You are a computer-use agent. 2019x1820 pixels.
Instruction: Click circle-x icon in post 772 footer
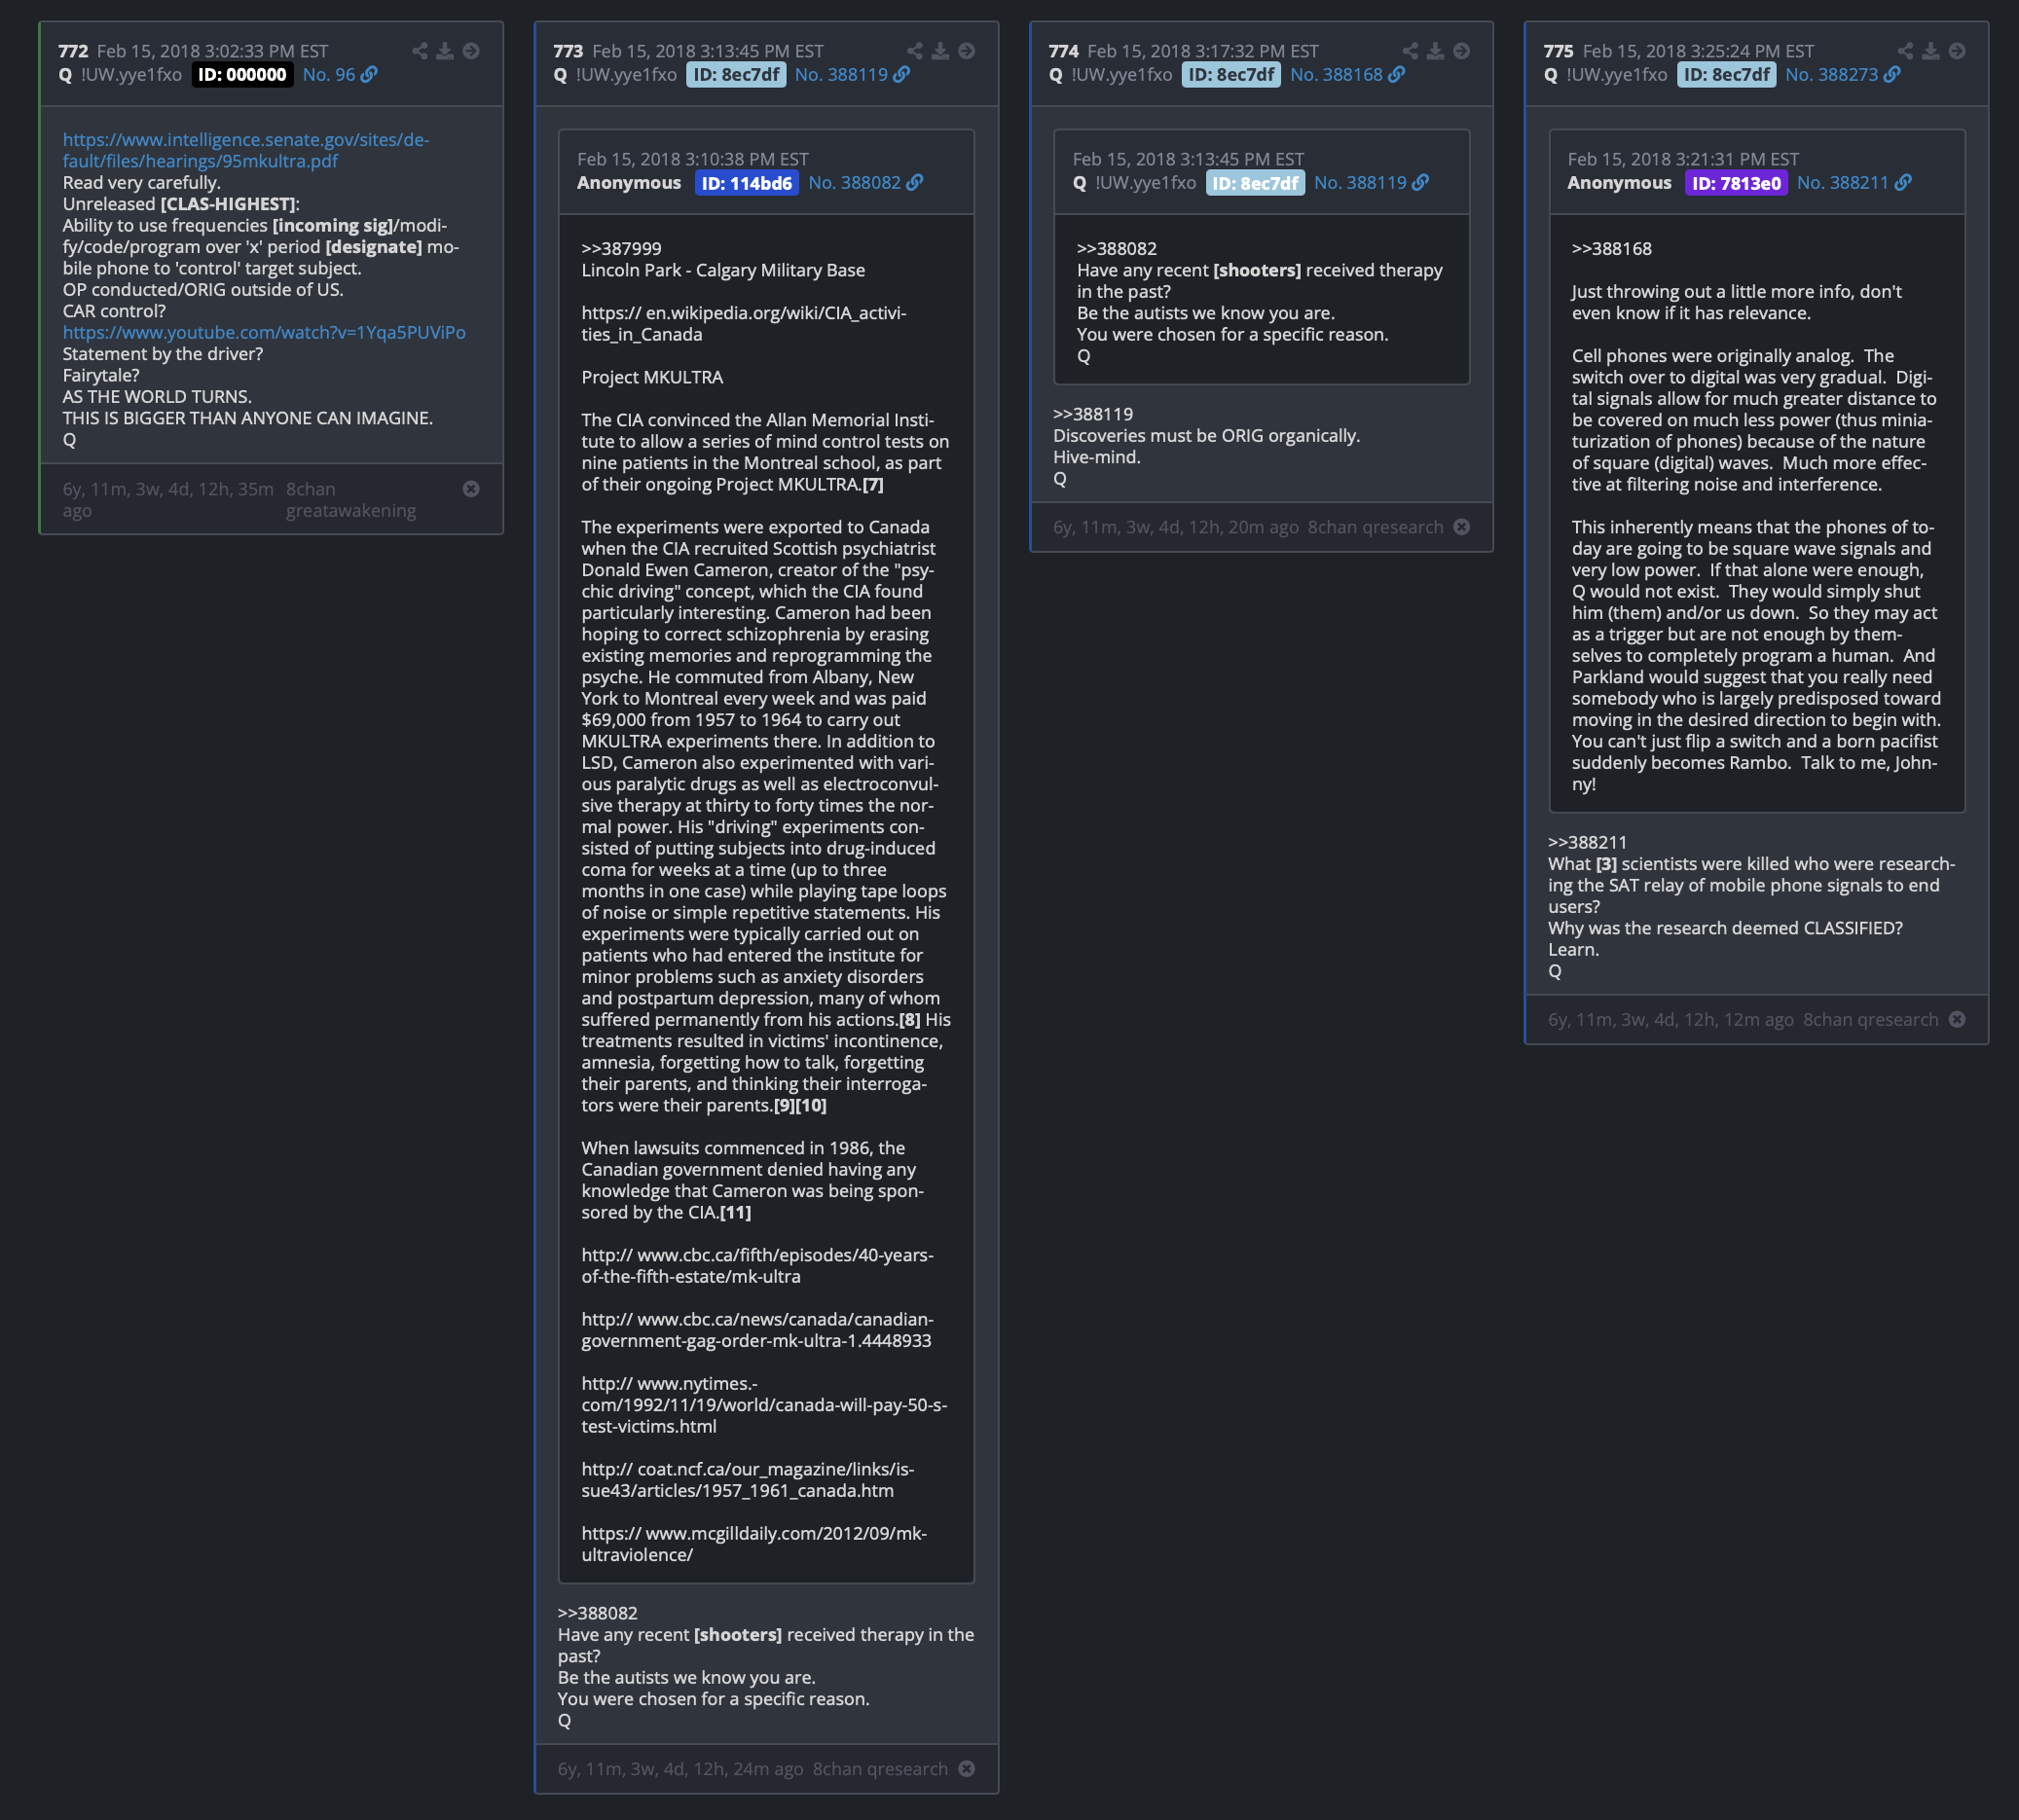coord(471,489)
